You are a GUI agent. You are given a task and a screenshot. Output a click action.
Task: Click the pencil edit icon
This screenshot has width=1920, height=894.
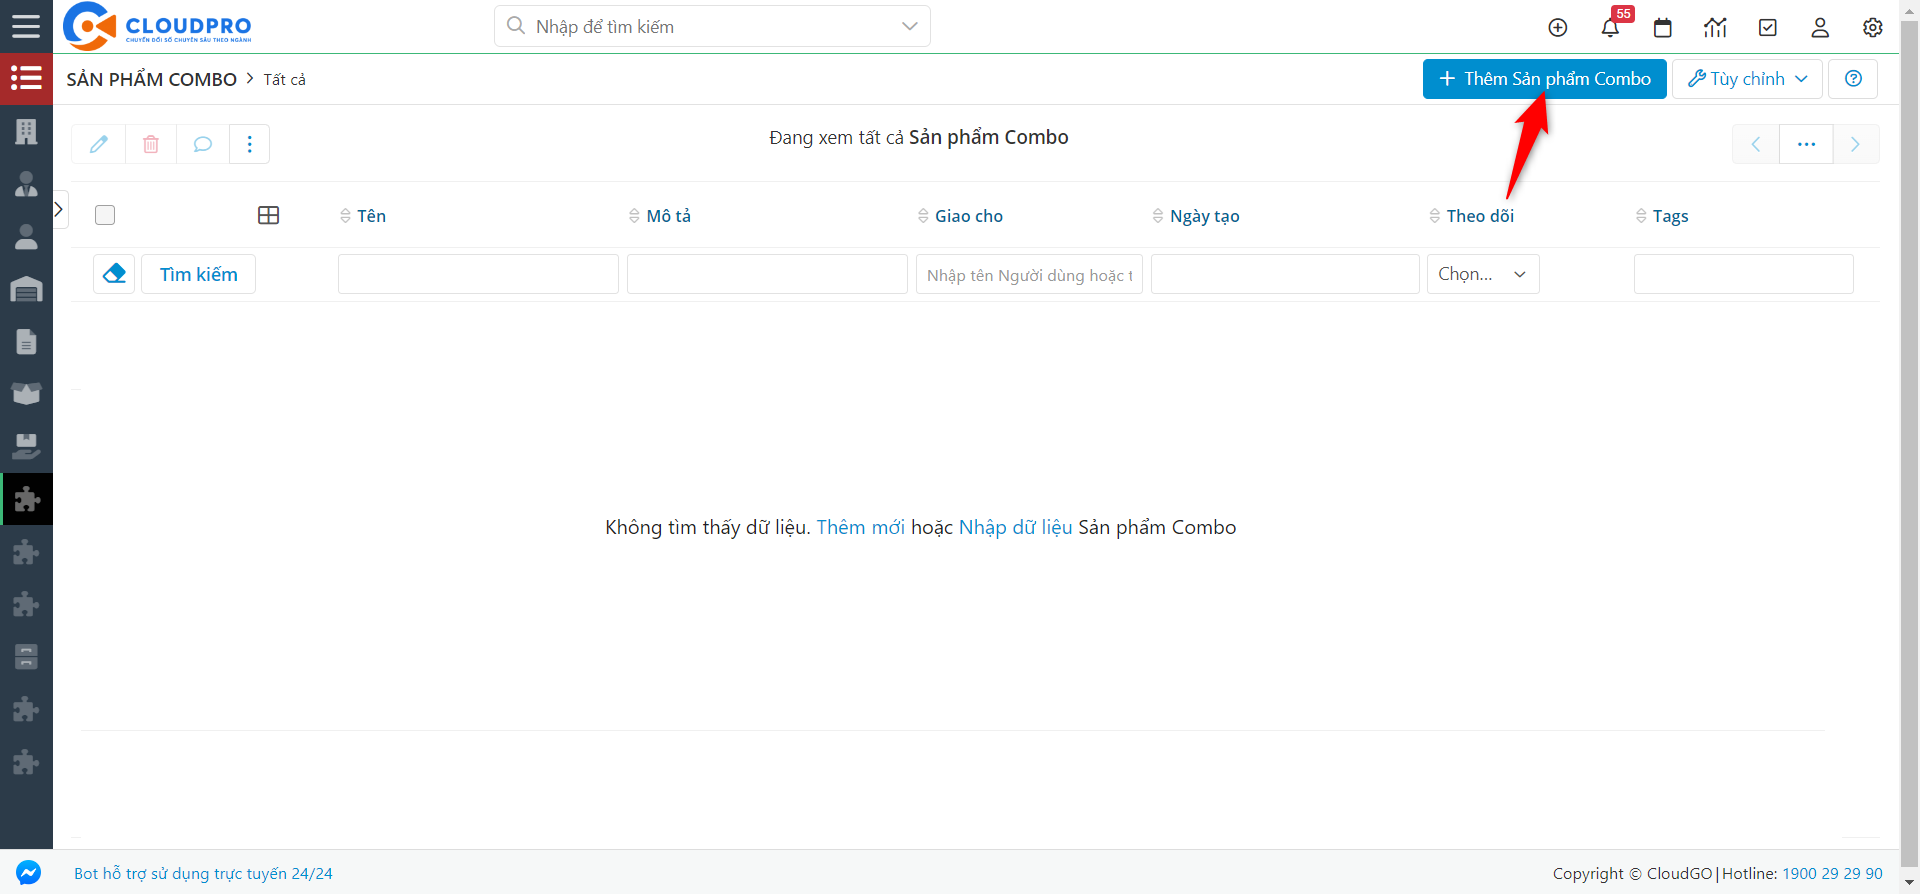tap(99, 144)
